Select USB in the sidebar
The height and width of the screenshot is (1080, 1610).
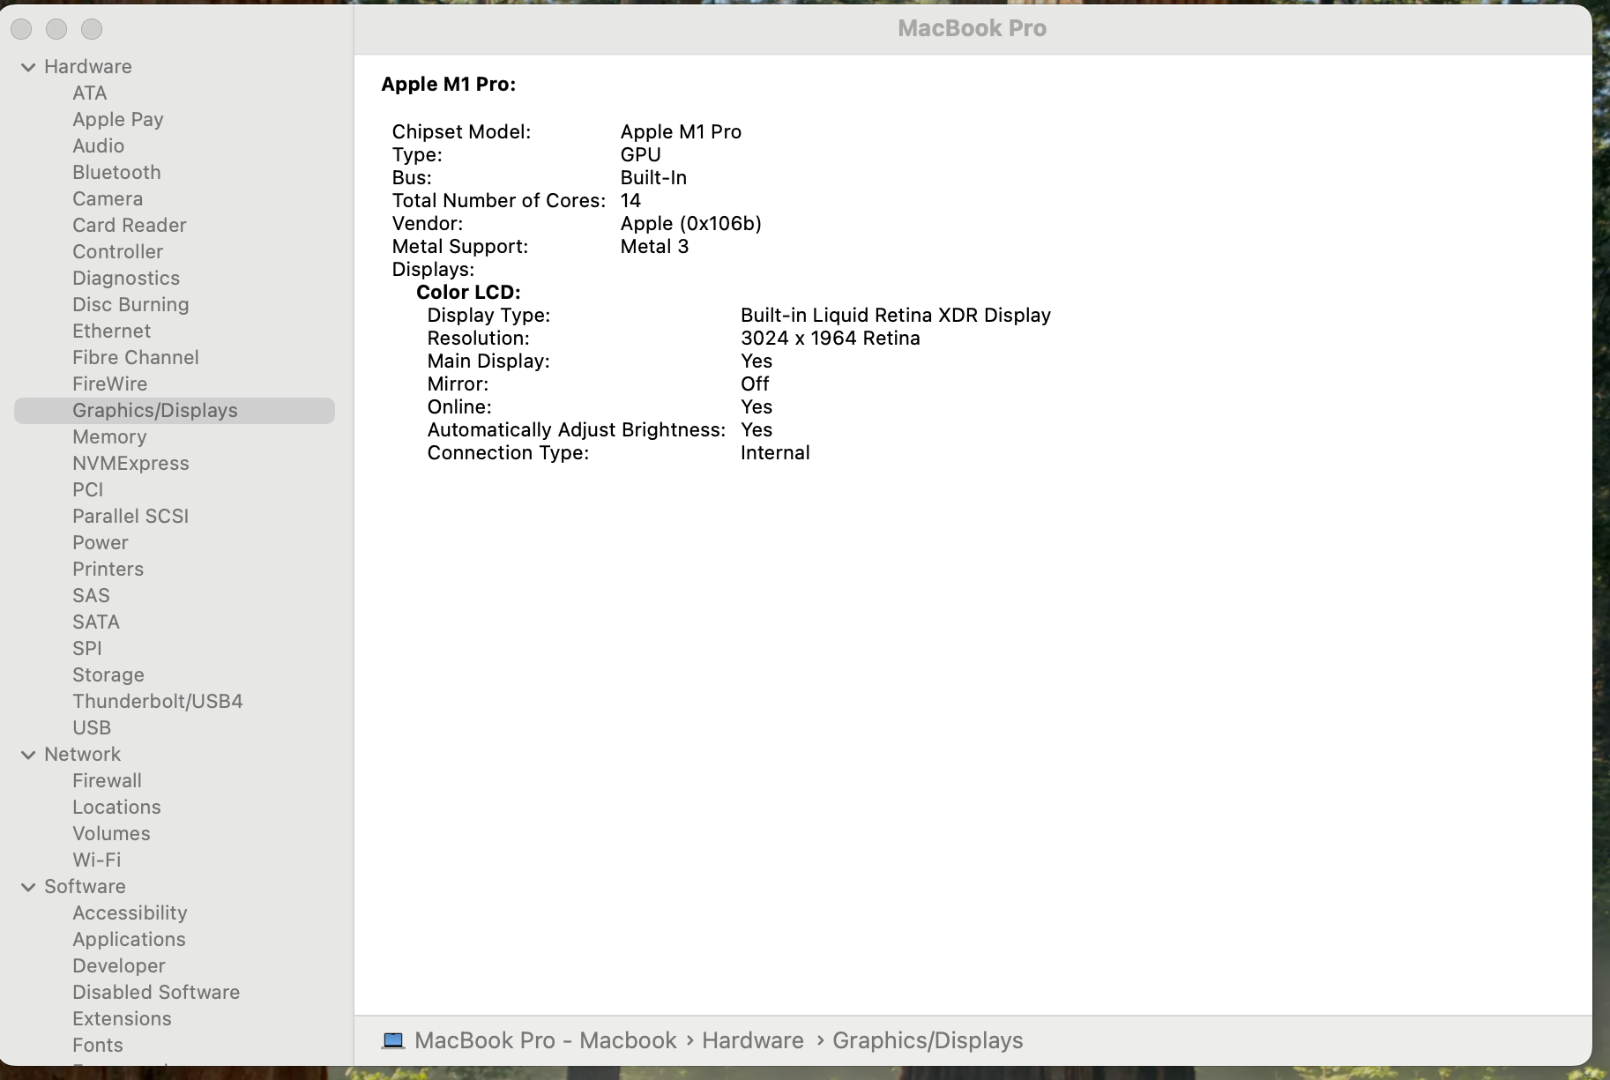point(91,728)
